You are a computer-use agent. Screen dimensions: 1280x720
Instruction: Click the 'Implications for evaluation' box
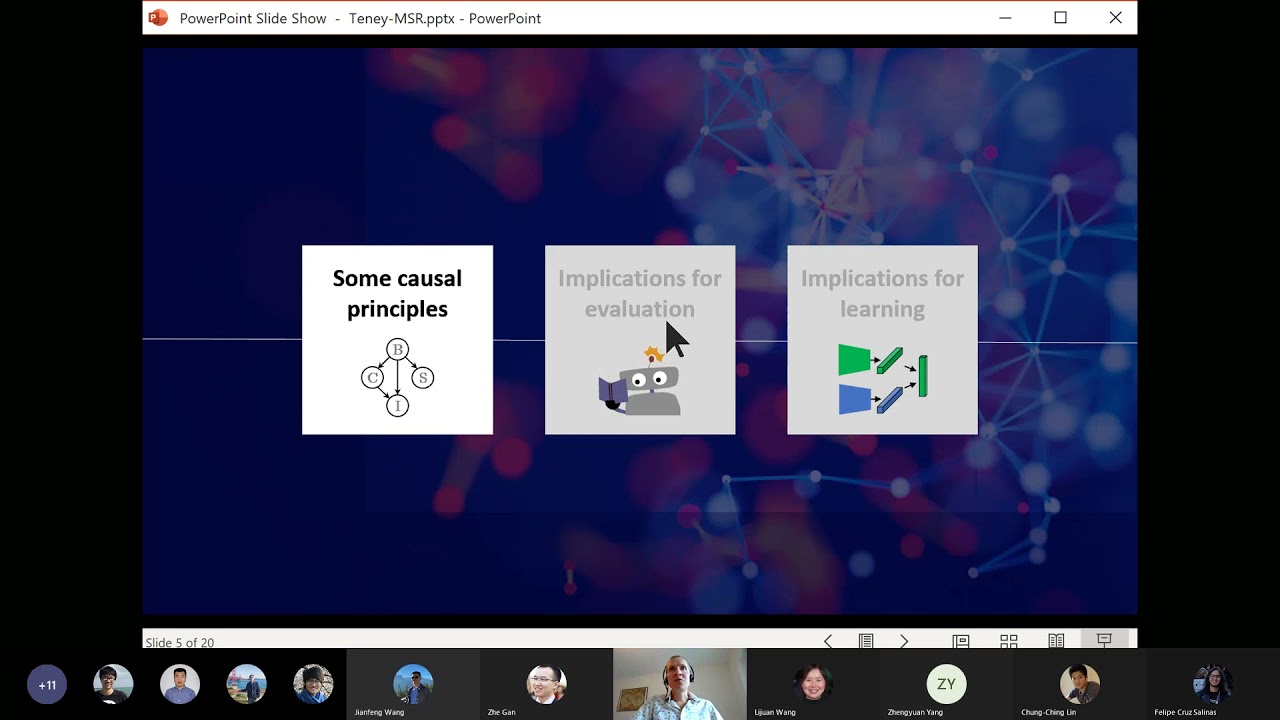[640, 340]
